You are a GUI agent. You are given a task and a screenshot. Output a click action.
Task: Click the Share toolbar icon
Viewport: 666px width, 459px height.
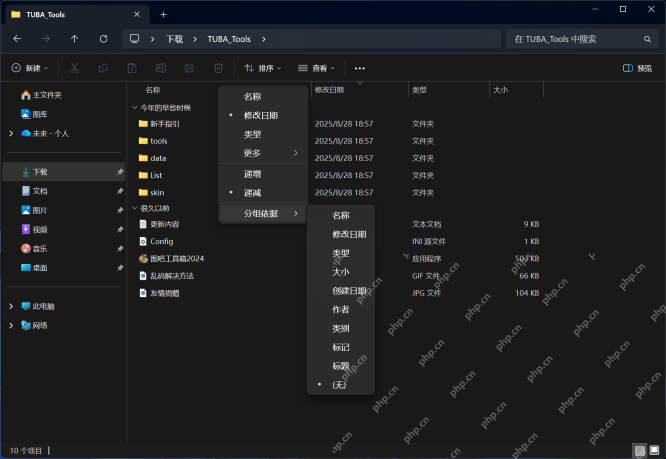click(x=189, y=68)
